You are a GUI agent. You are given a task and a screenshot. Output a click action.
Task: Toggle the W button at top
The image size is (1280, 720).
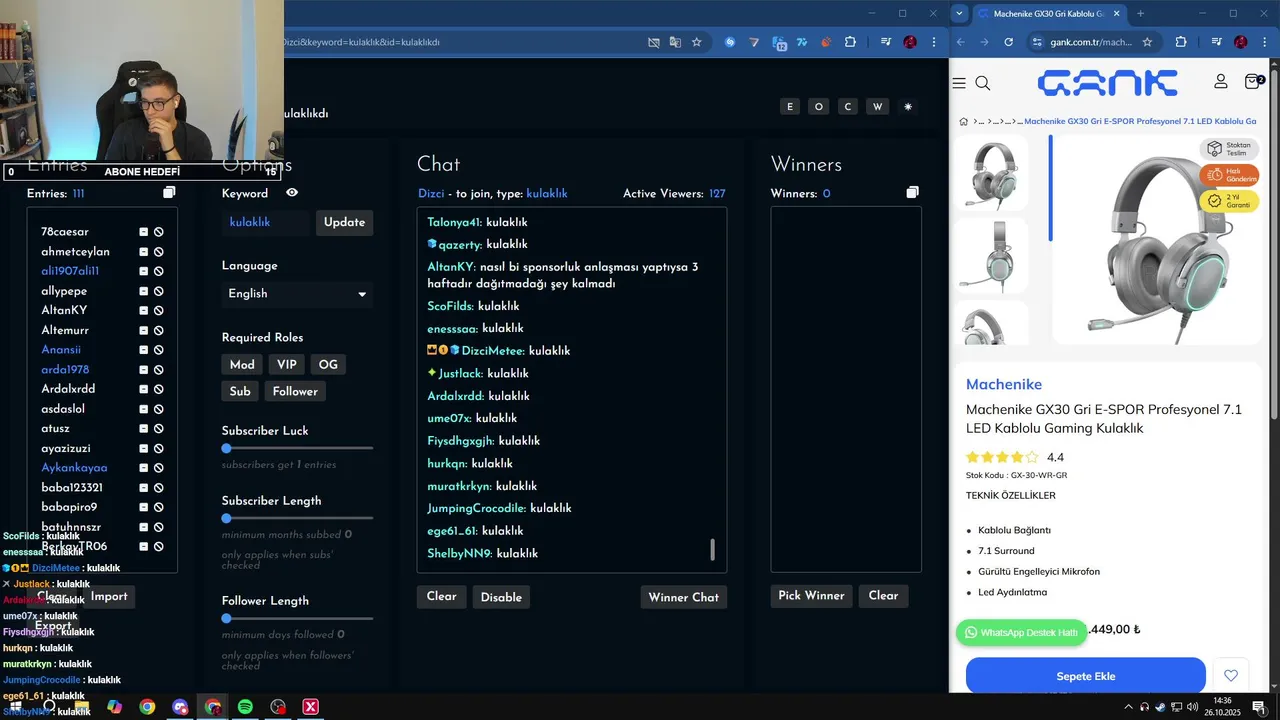click(x=877, y=107)
